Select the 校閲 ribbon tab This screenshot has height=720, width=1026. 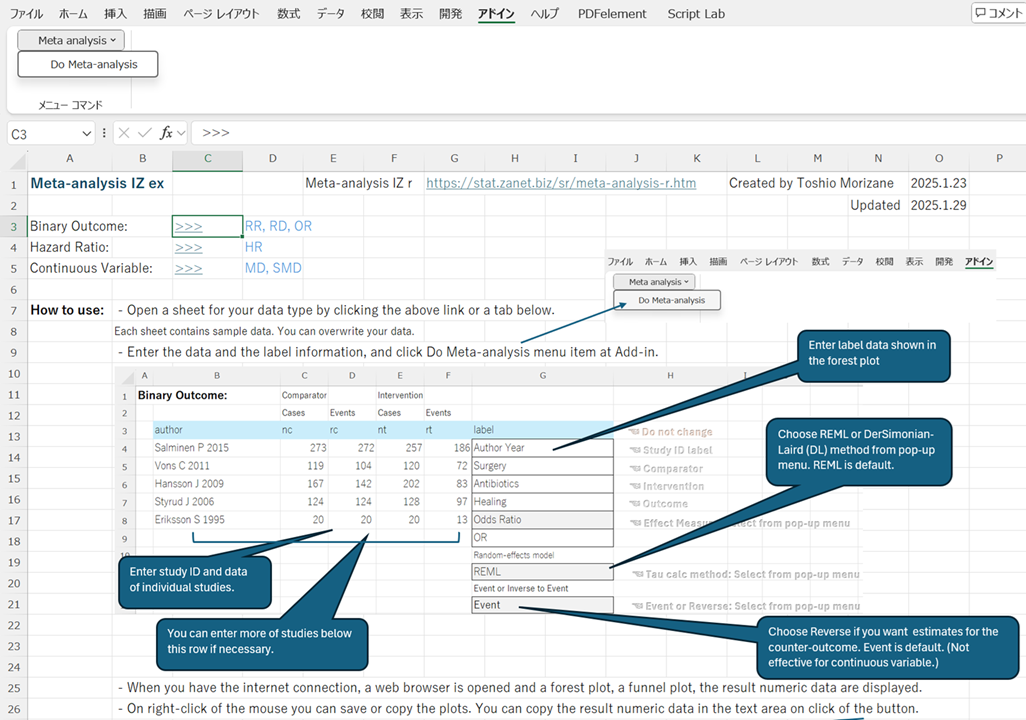click(372, 14)
